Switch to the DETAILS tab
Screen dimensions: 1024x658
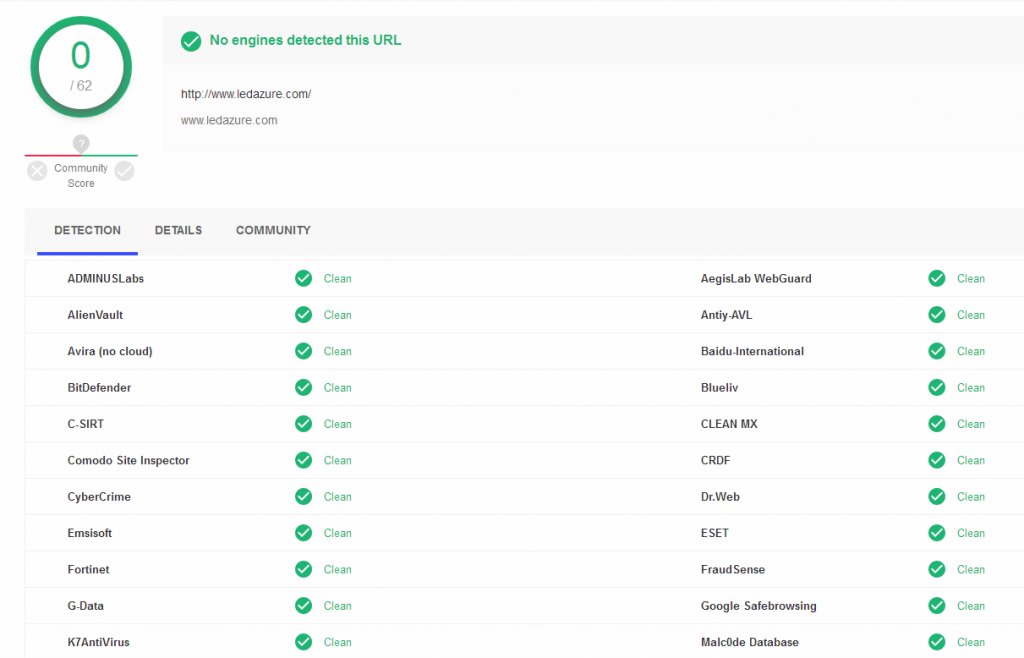click(178, 230)
